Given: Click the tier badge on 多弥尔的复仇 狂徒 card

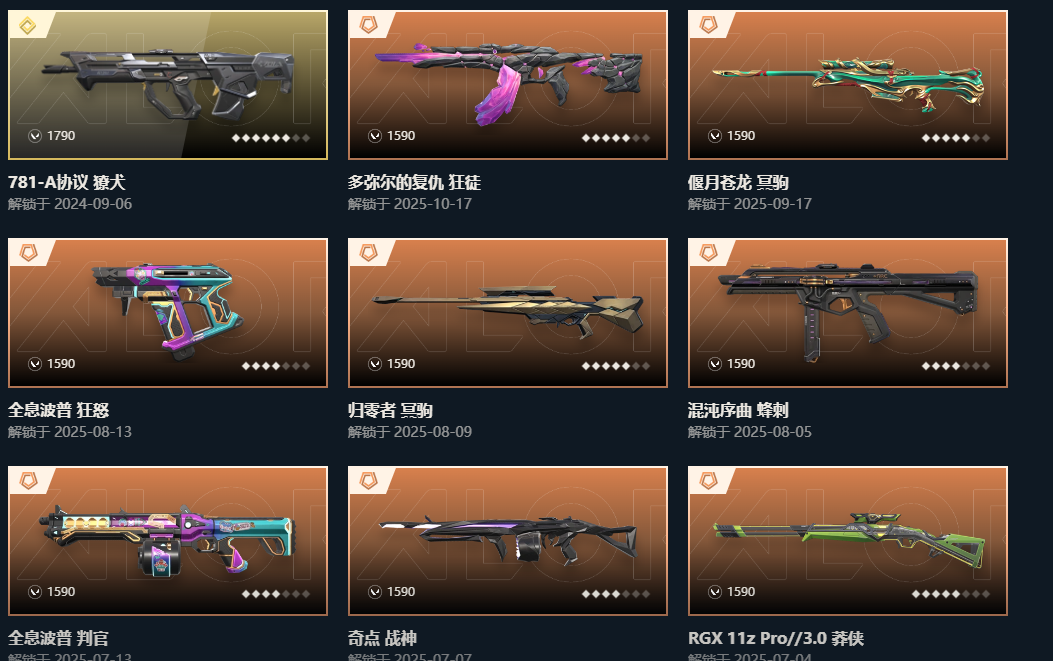Looking at the screenshot, I should pyautogui.click(x=368, y=26).
